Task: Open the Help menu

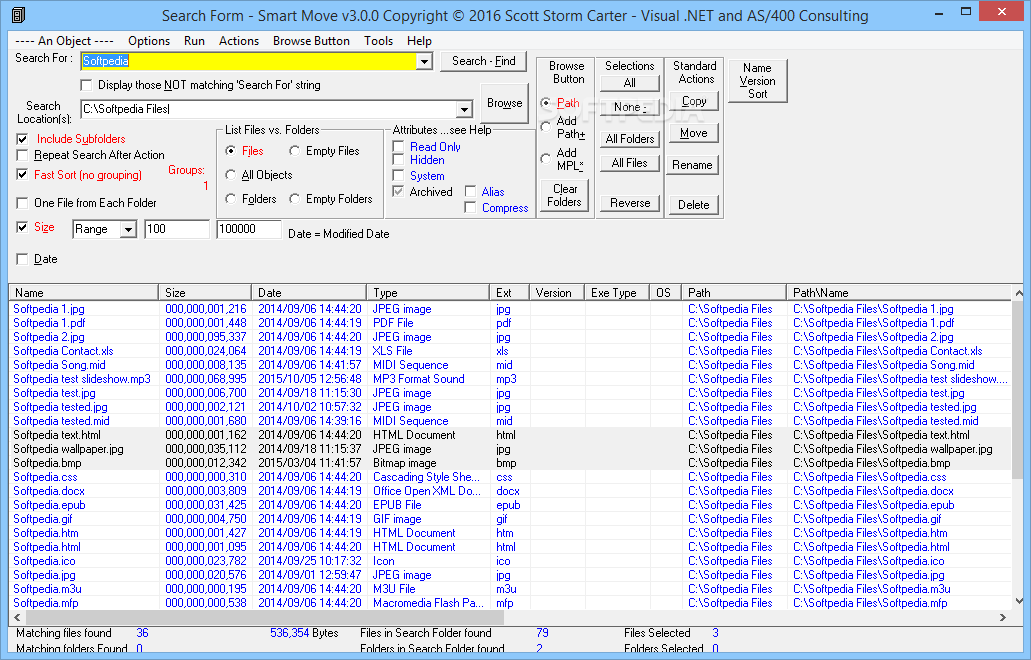Action: (419, 41)
